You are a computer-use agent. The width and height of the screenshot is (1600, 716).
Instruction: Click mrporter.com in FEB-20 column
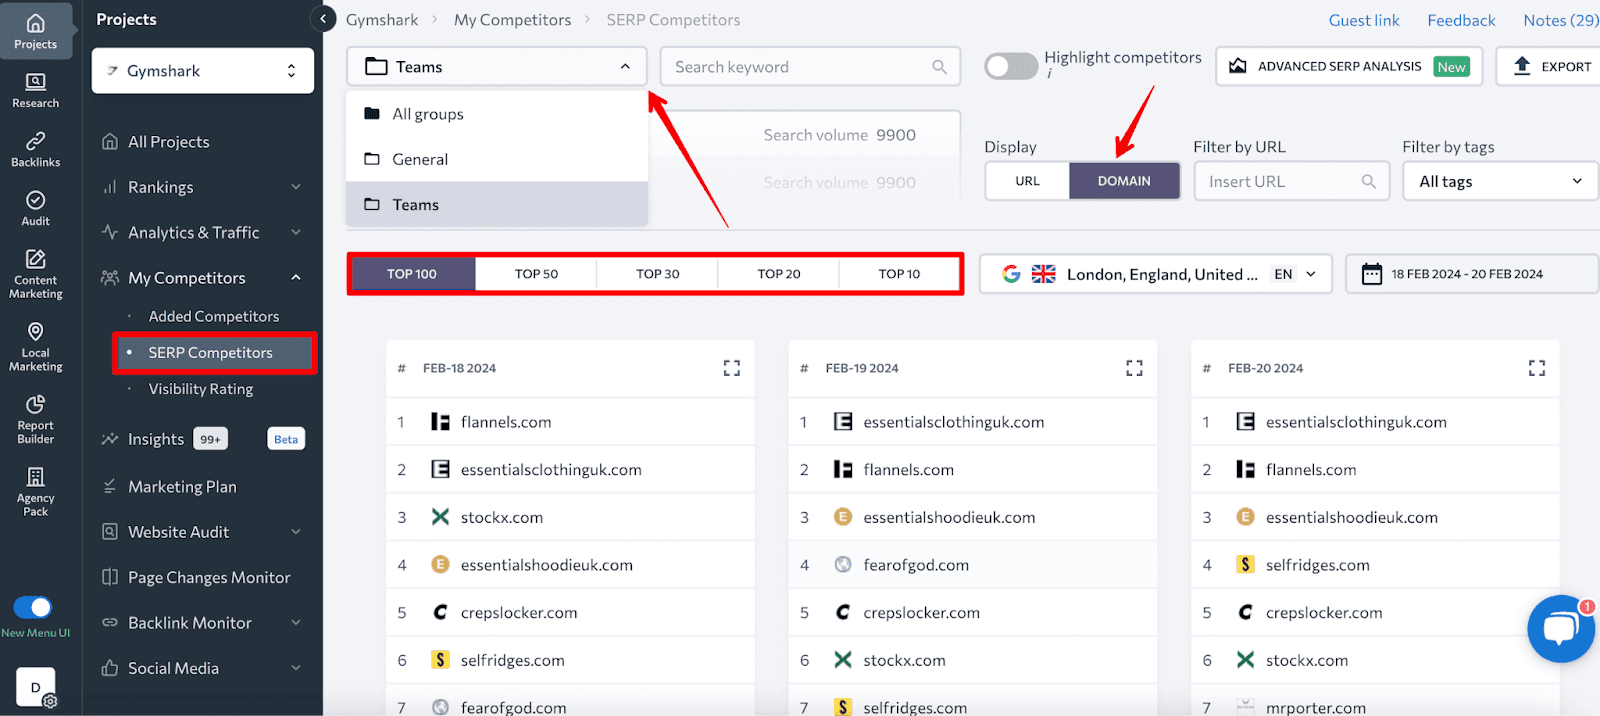1316,708
